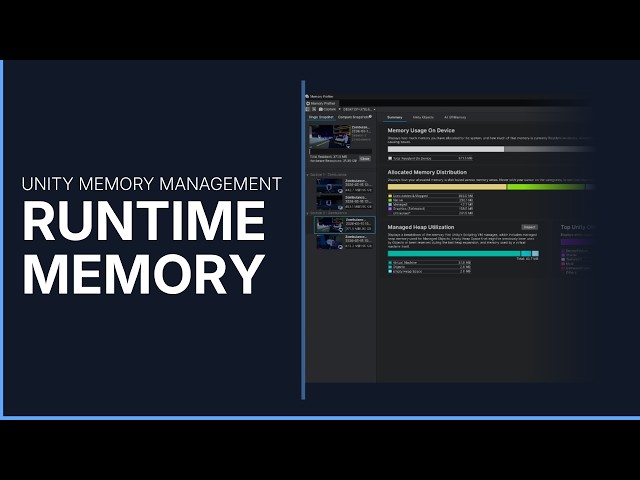Open the Summary tab

pyautogui.click(x=394, y=118)
